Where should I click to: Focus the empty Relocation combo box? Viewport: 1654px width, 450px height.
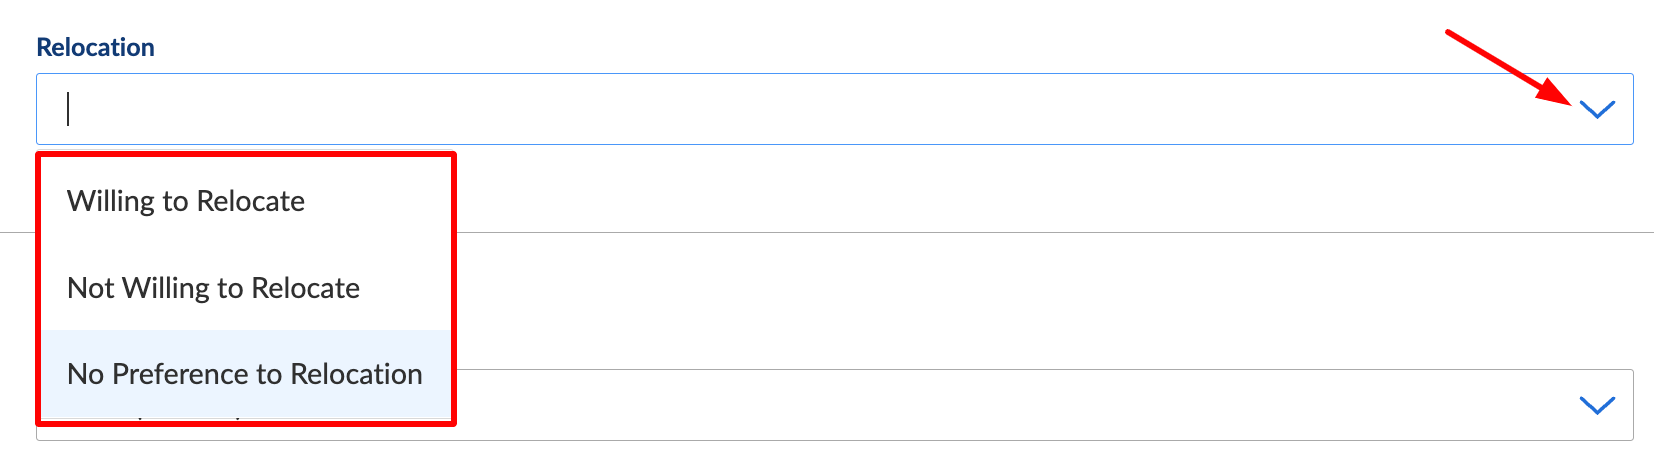[800, 109]
